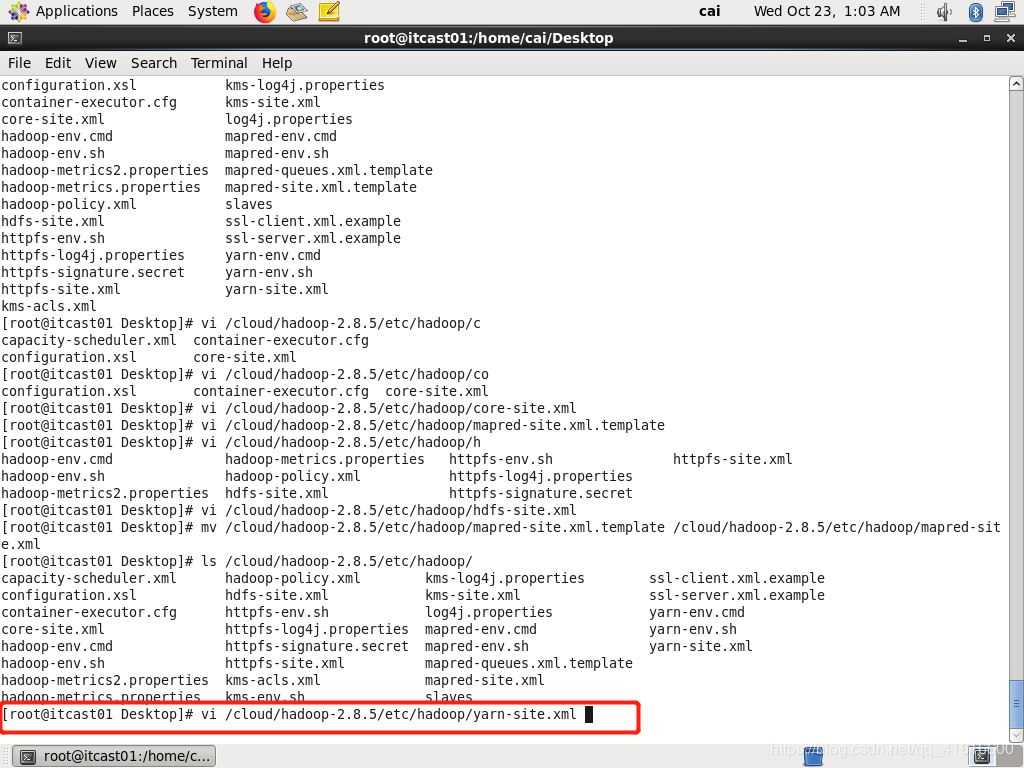Screen dimensions: 1024x768
Task: Open the System menu
Action: pos(212,11)
